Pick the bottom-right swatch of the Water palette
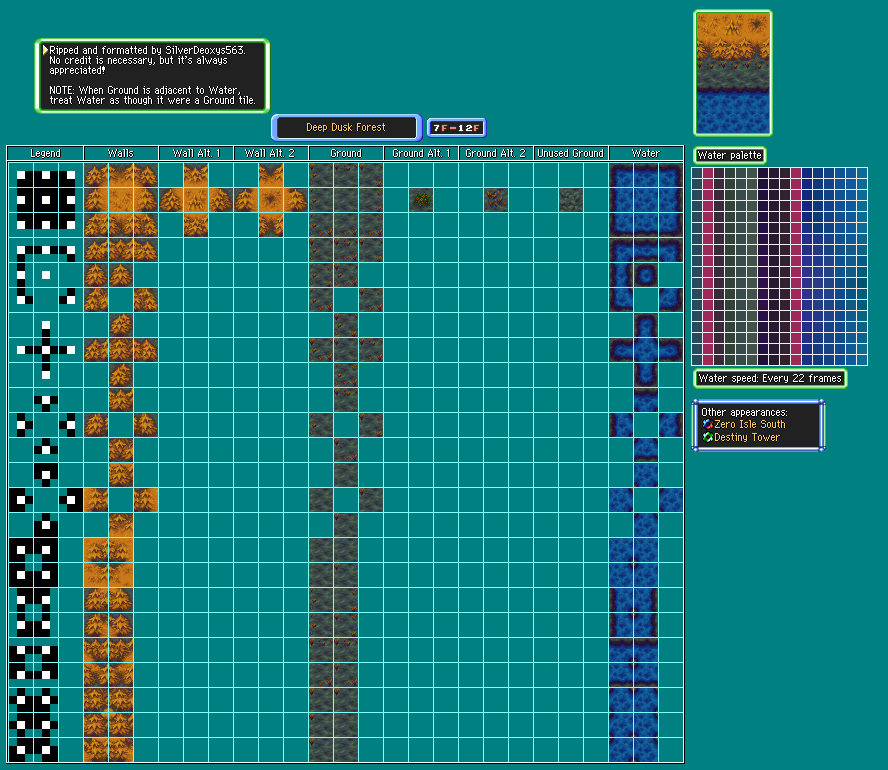The image size is (888, 770). (x=862, y=360)
